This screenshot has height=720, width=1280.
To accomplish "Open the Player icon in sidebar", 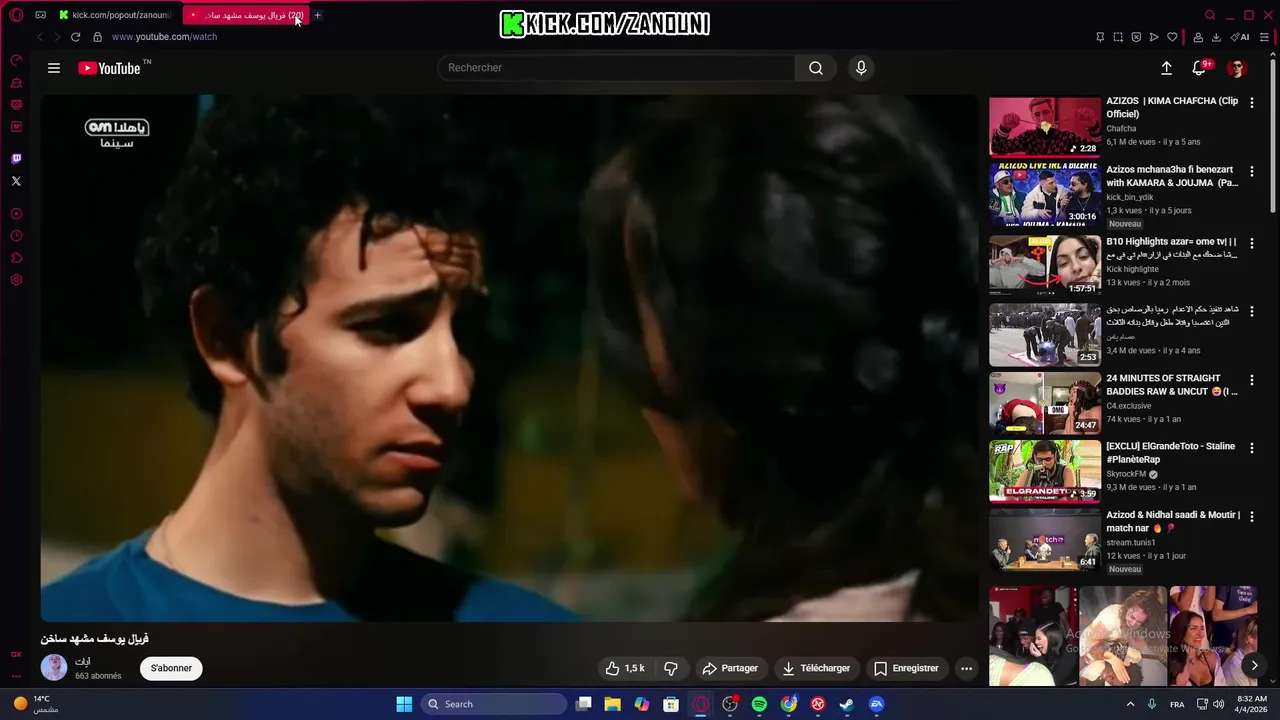I will coord(16,214).
